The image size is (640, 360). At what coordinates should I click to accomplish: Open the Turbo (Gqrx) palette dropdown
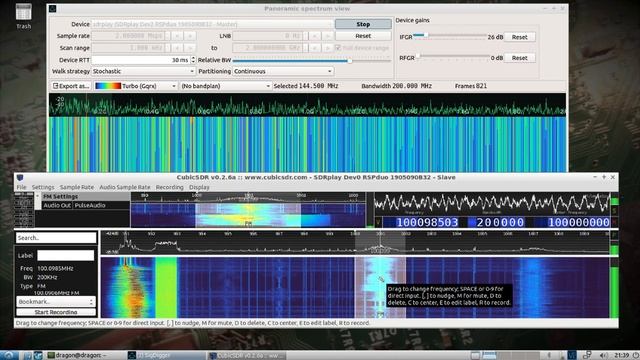135,86
